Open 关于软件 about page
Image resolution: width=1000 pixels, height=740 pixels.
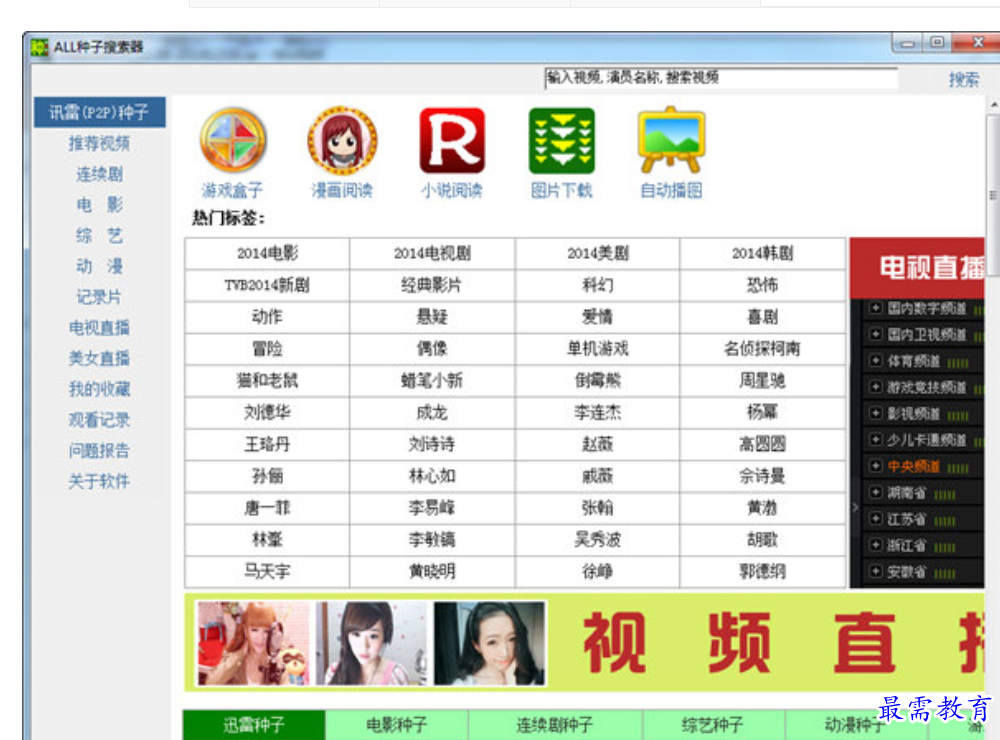pos(99,481)
